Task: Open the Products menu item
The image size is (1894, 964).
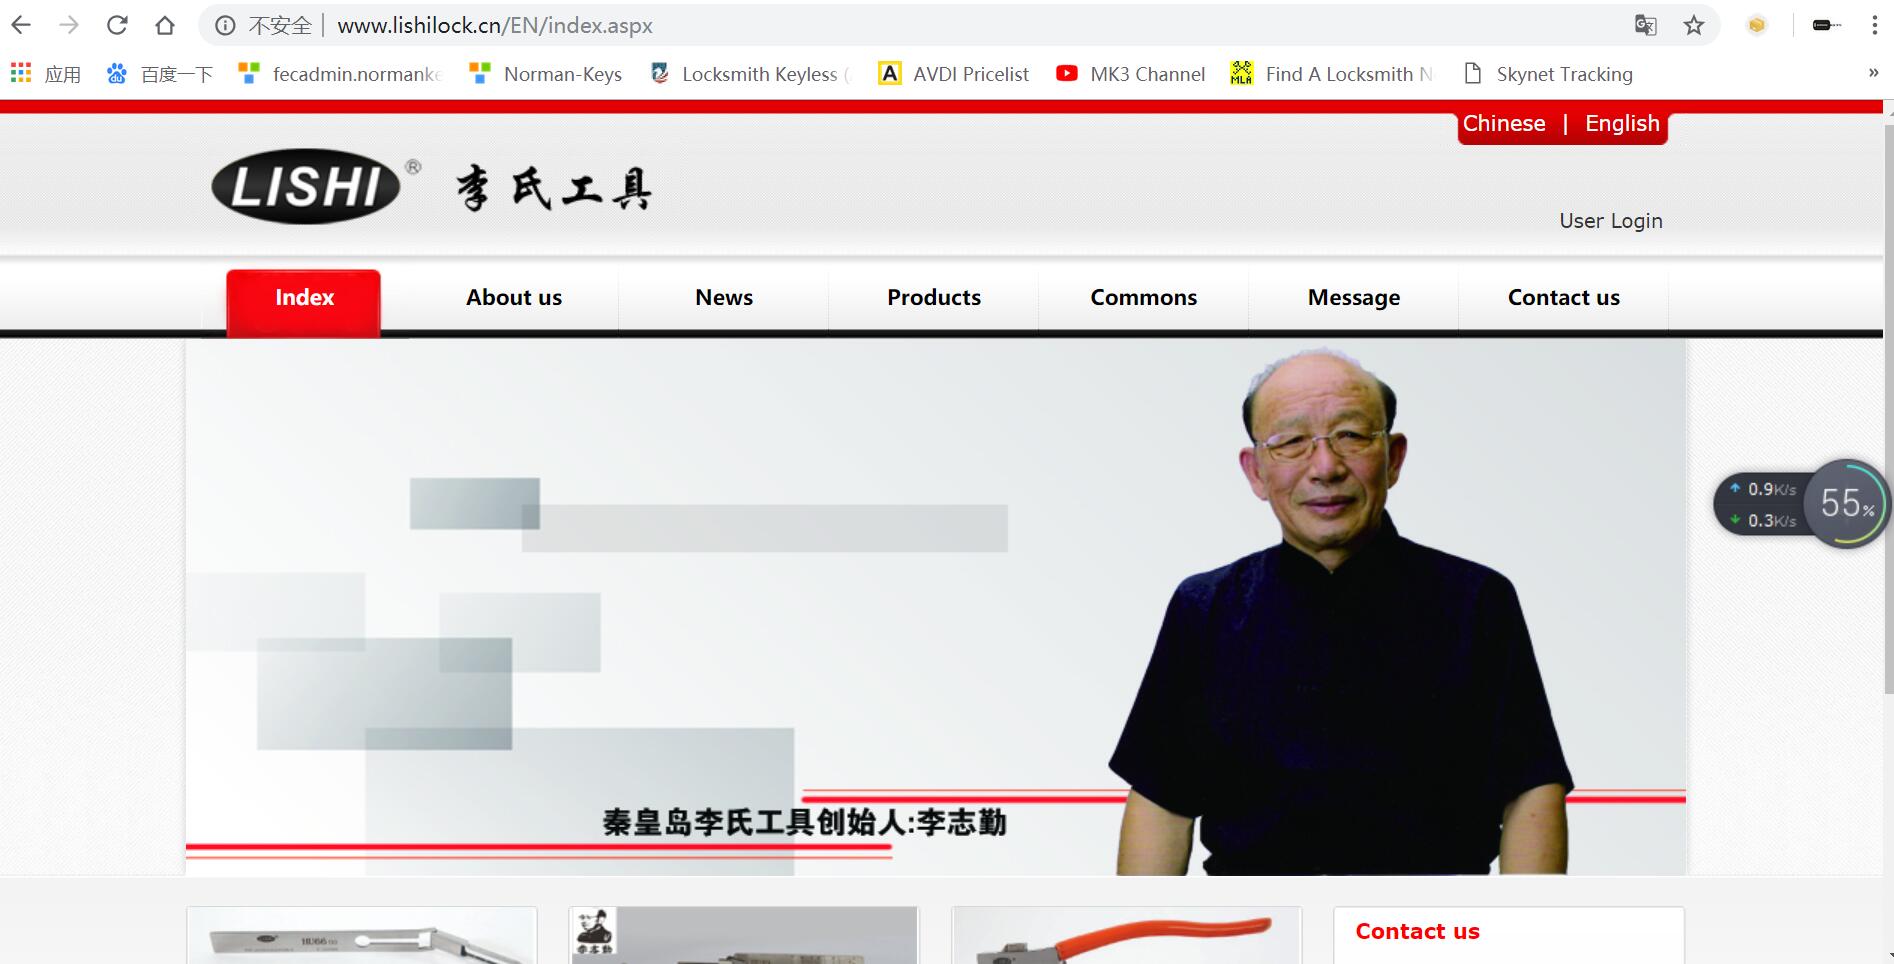Action: pos(934,298)
